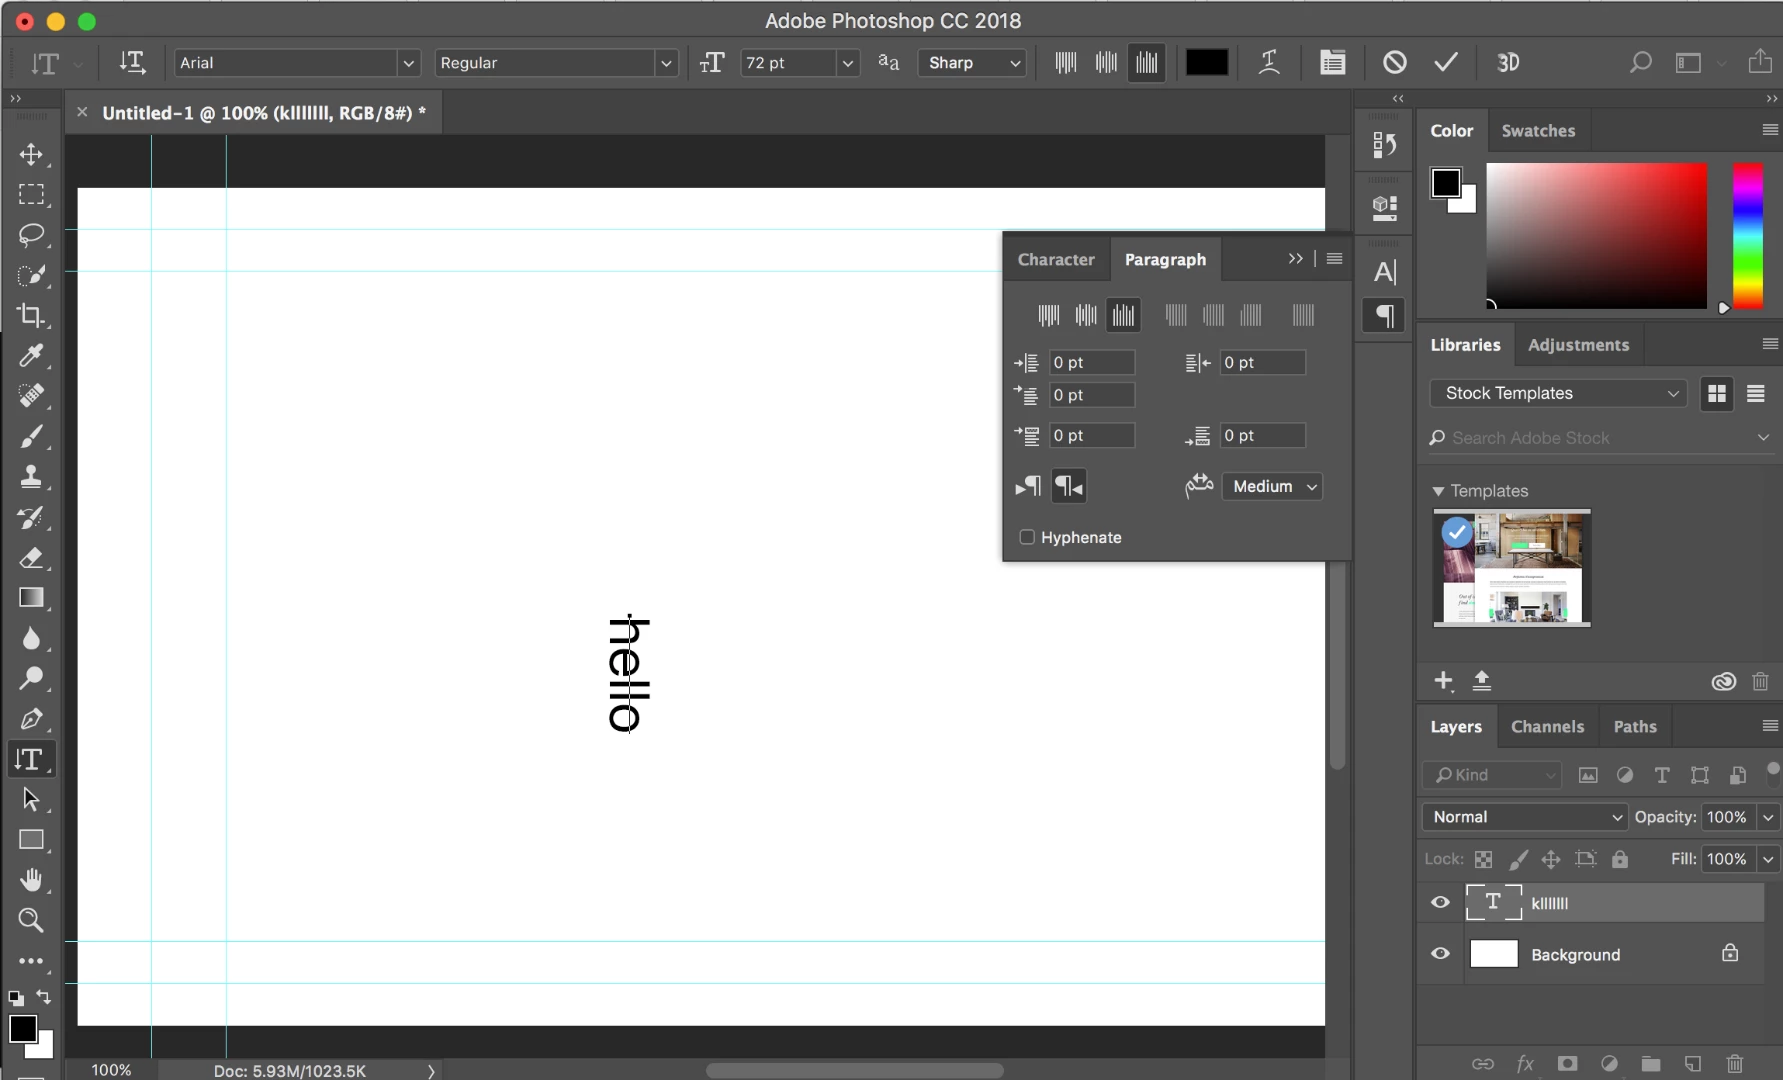Image resolution: width=1783 pixels, height=1080 pixels.
Task: Open the Stock Templates library dropdown
Action: 1558,393
